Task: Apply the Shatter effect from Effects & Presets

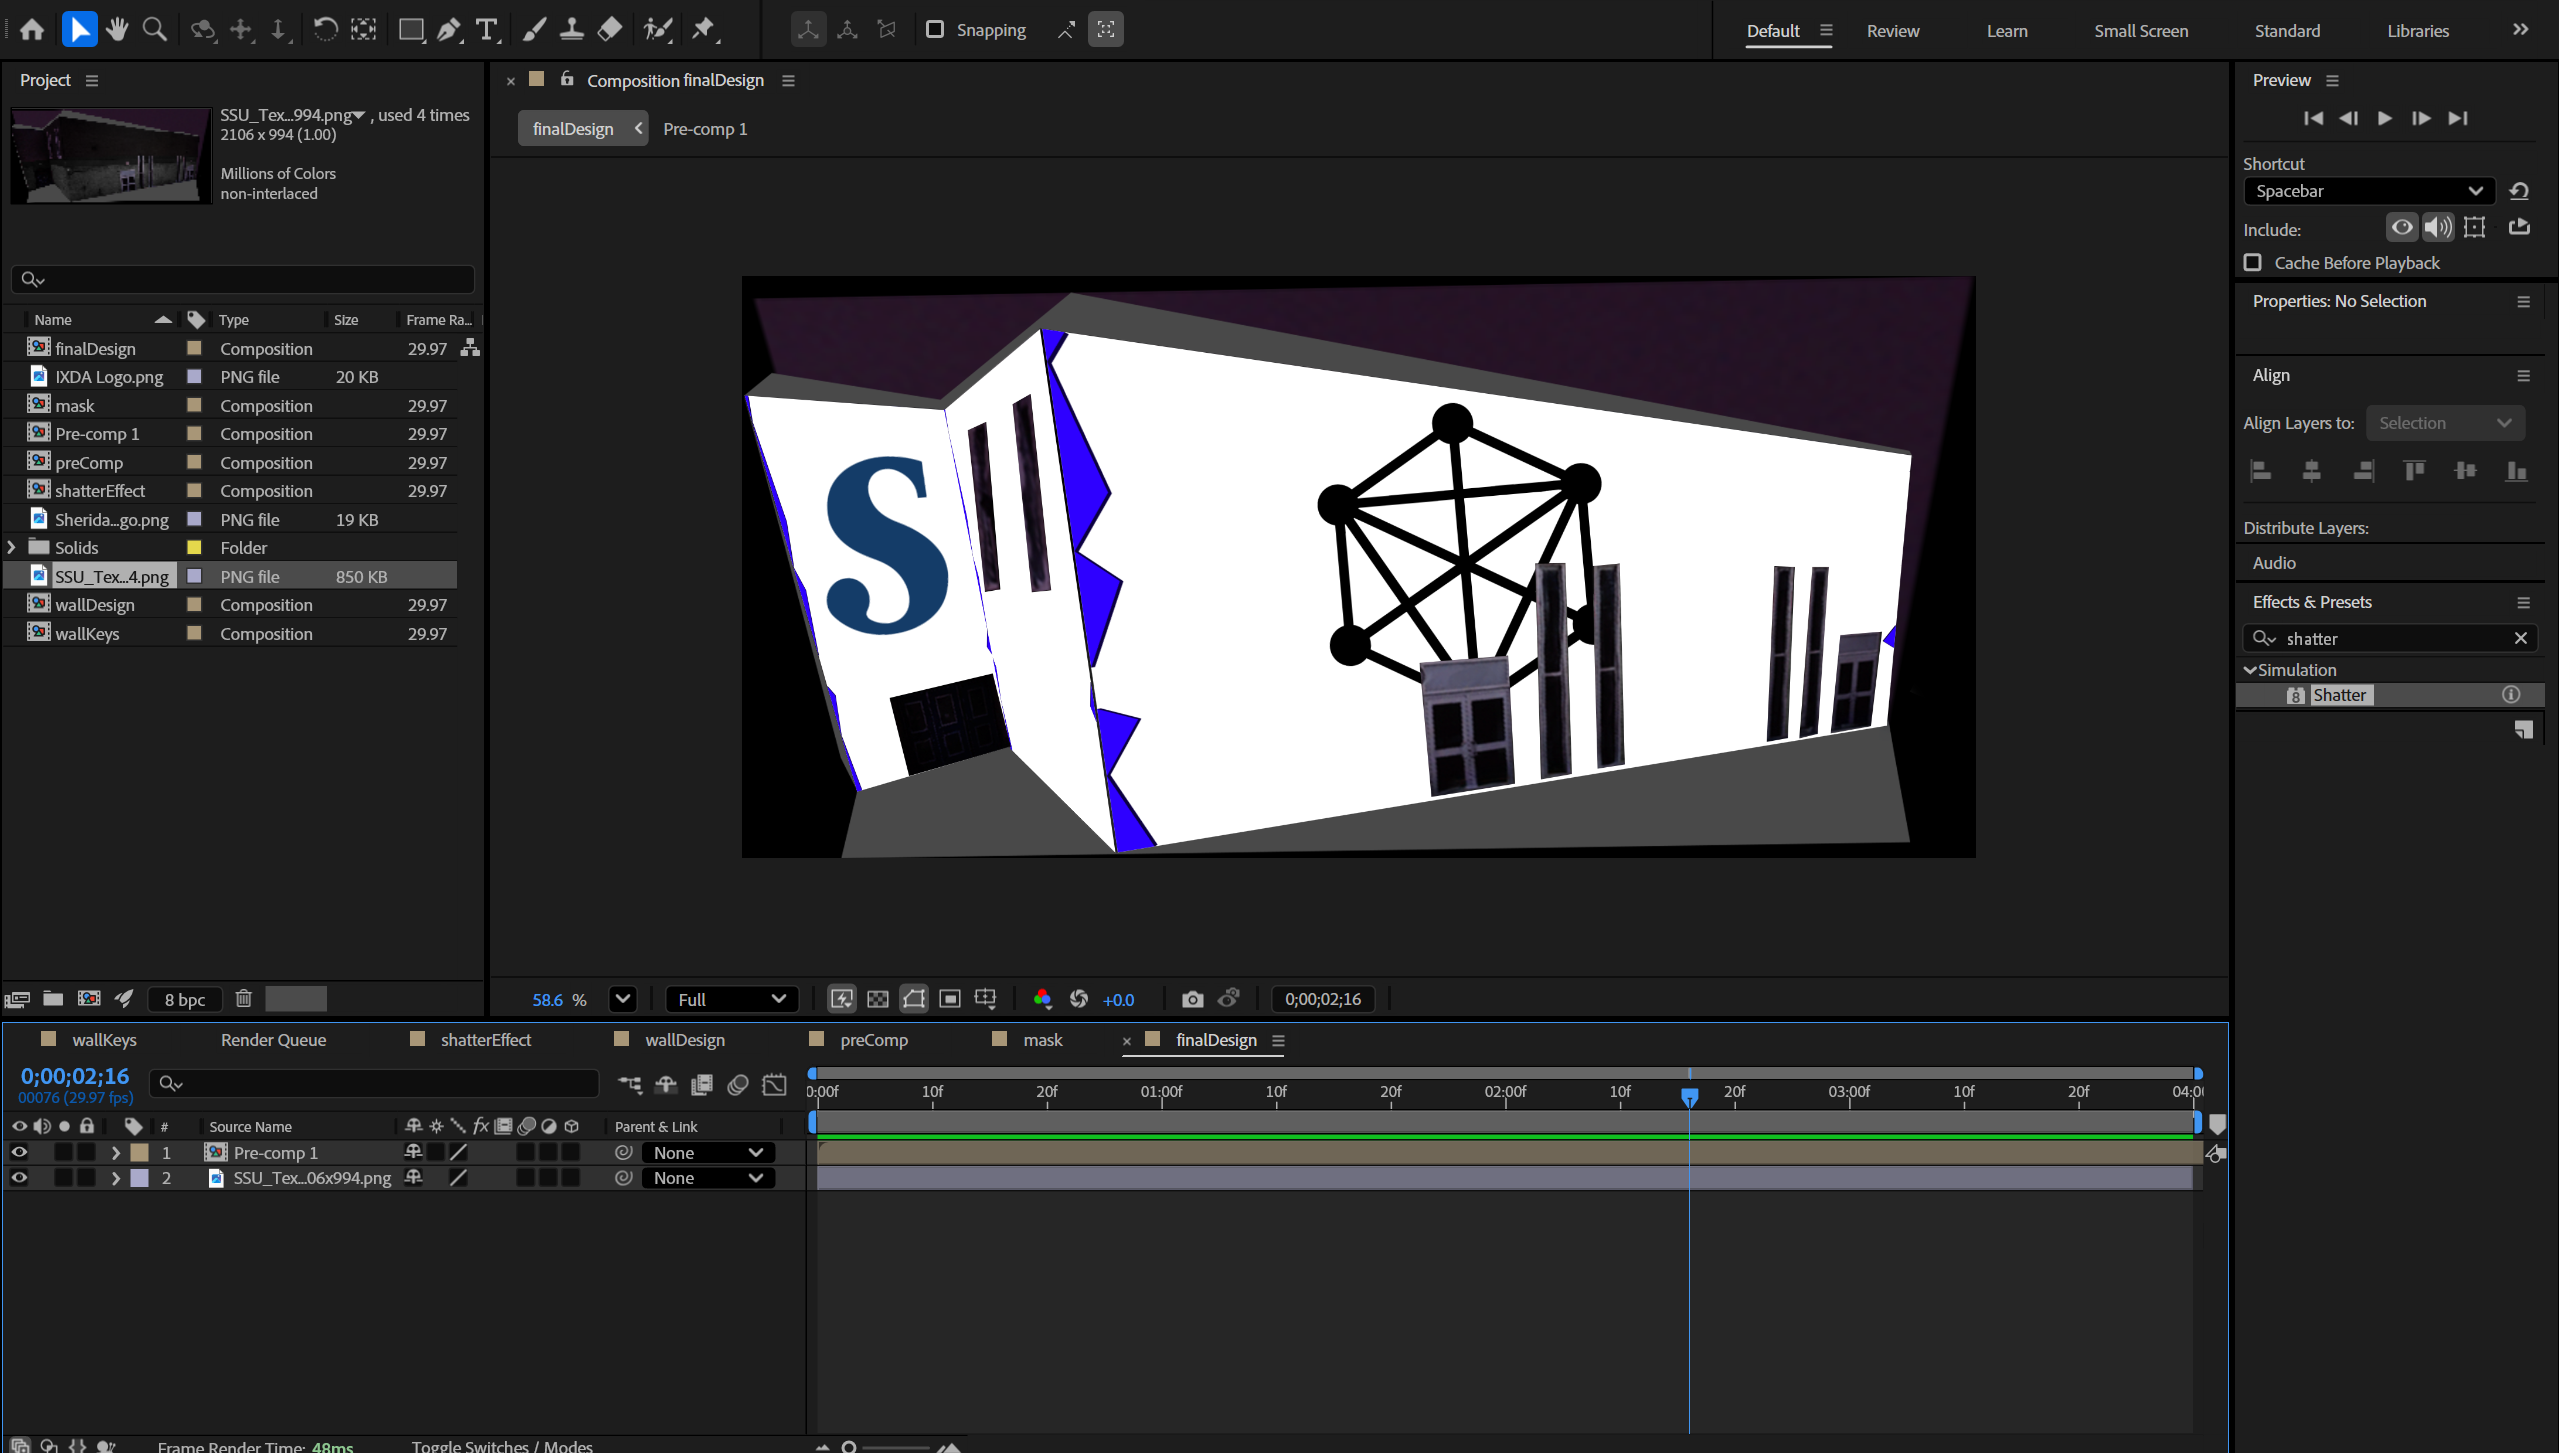Action: (2341, 694)
